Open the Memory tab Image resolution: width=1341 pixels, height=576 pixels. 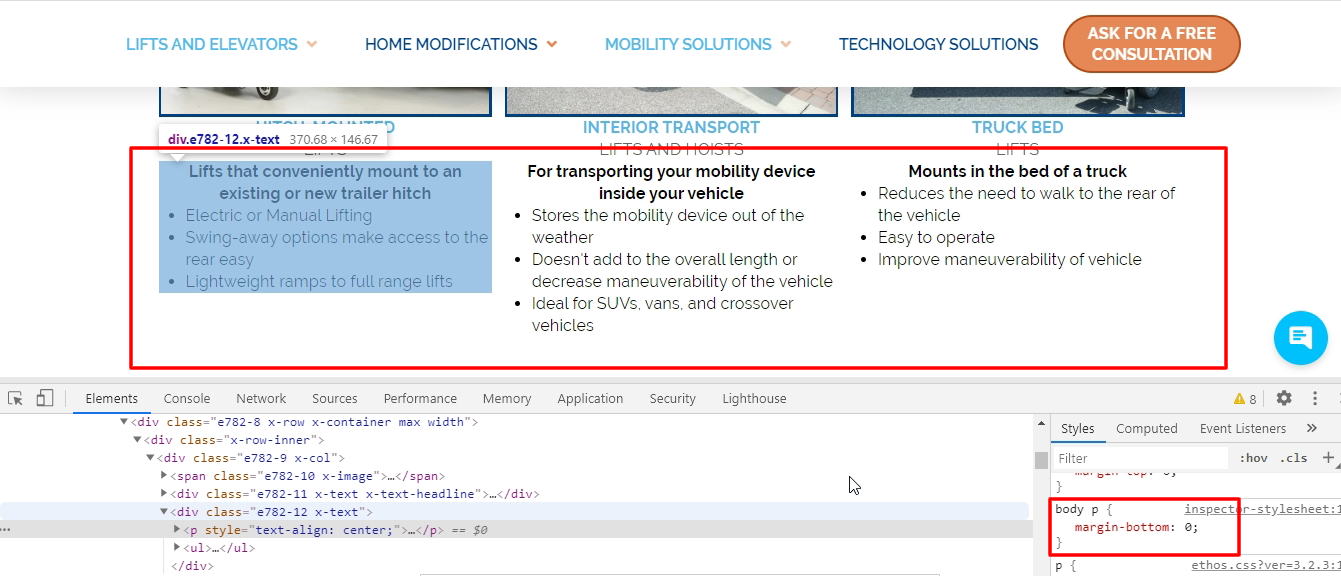(x=507, y=398)
